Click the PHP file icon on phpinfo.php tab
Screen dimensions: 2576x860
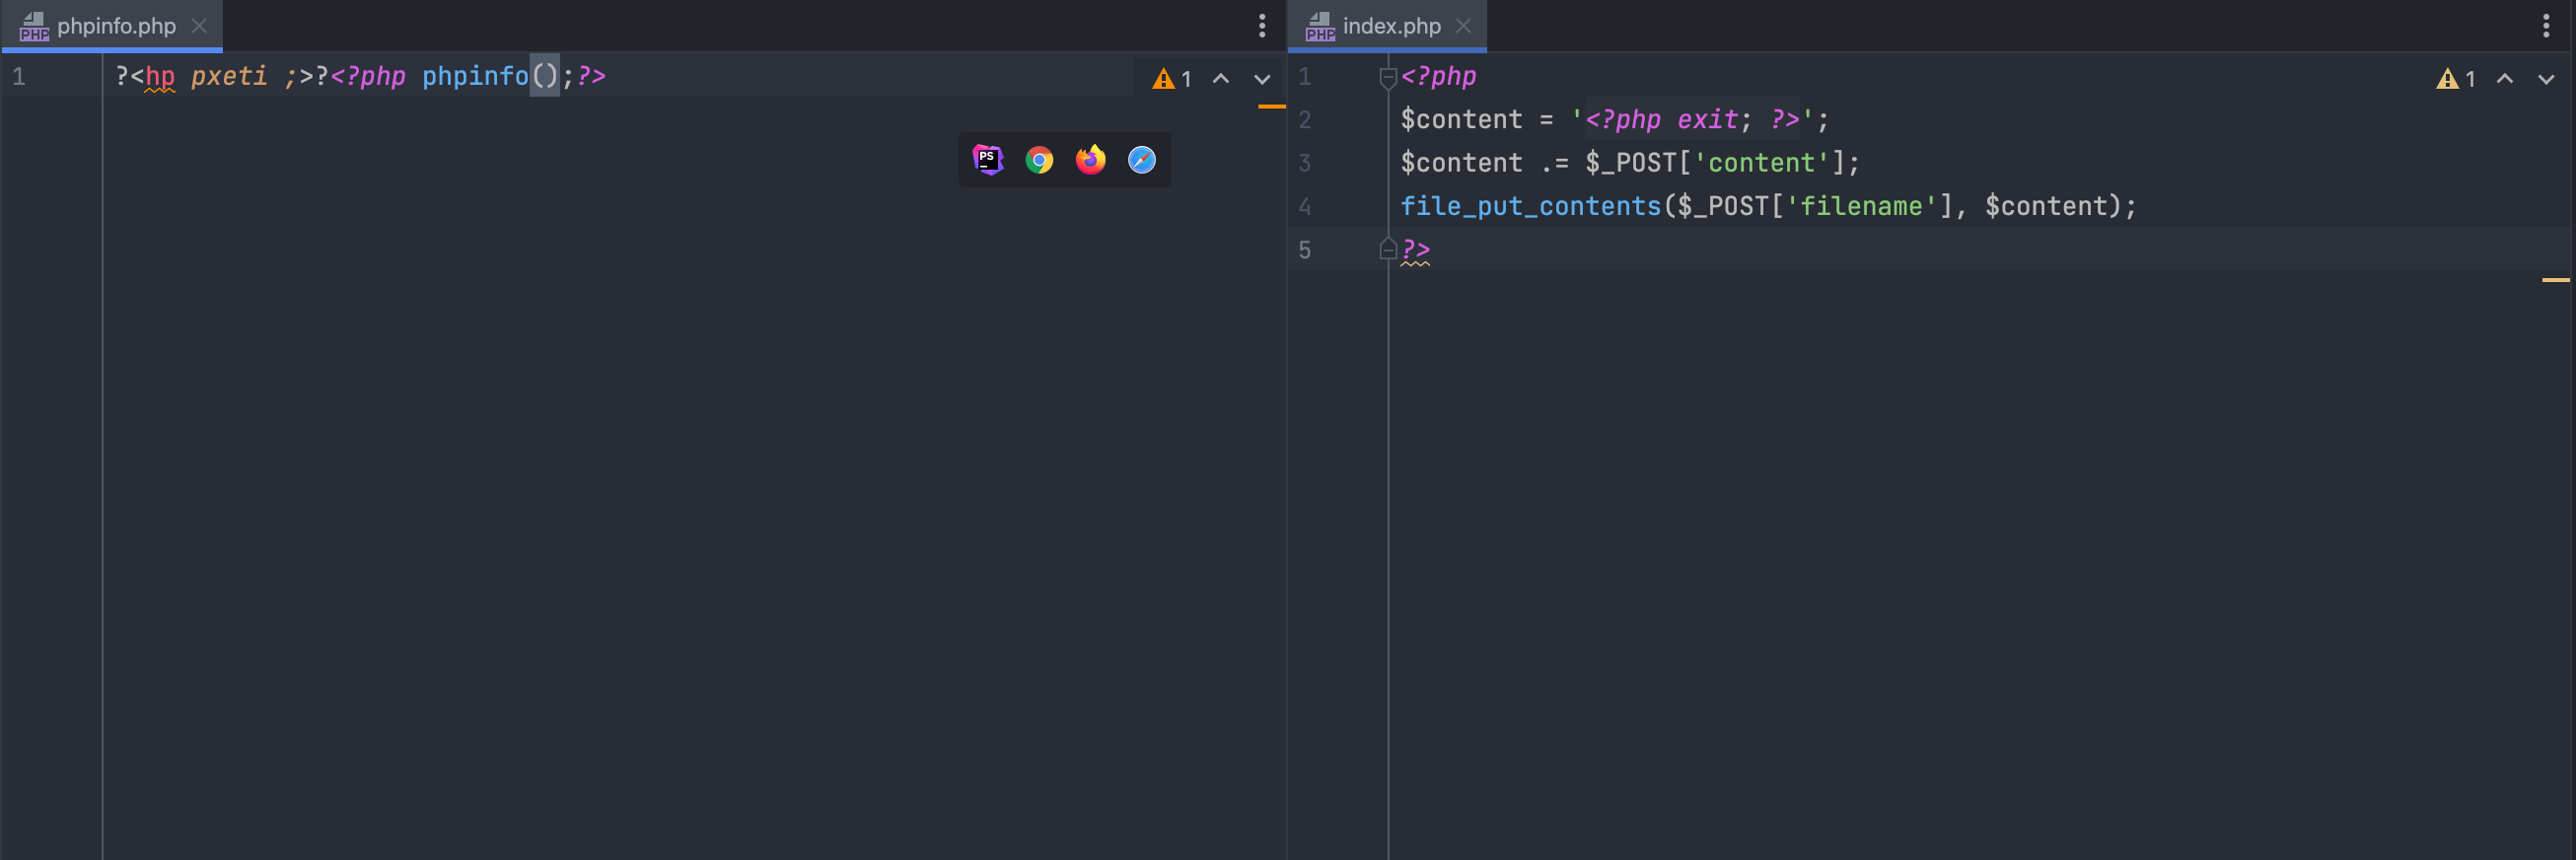(x=34, y=26)
